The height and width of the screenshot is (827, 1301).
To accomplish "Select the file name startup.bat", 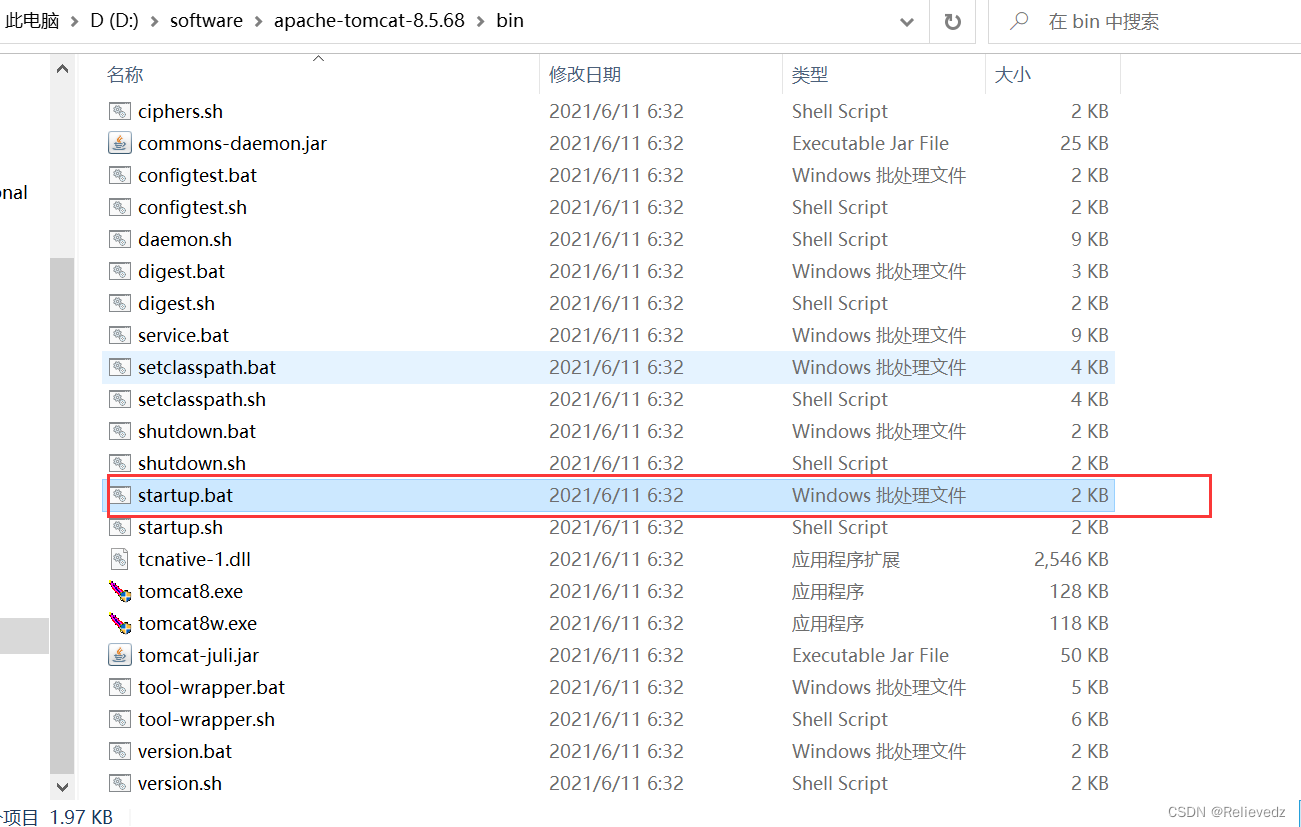I will (185, 496).
